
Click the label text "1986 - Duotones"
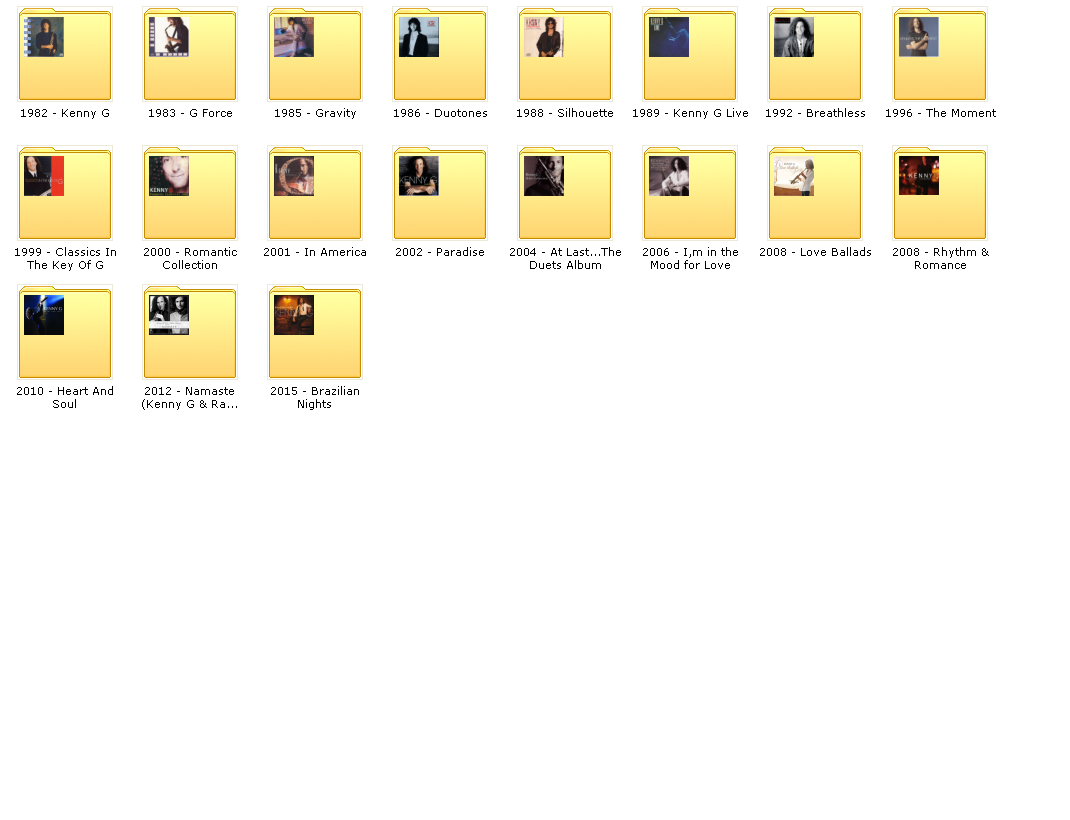click(x=440, y=113)
